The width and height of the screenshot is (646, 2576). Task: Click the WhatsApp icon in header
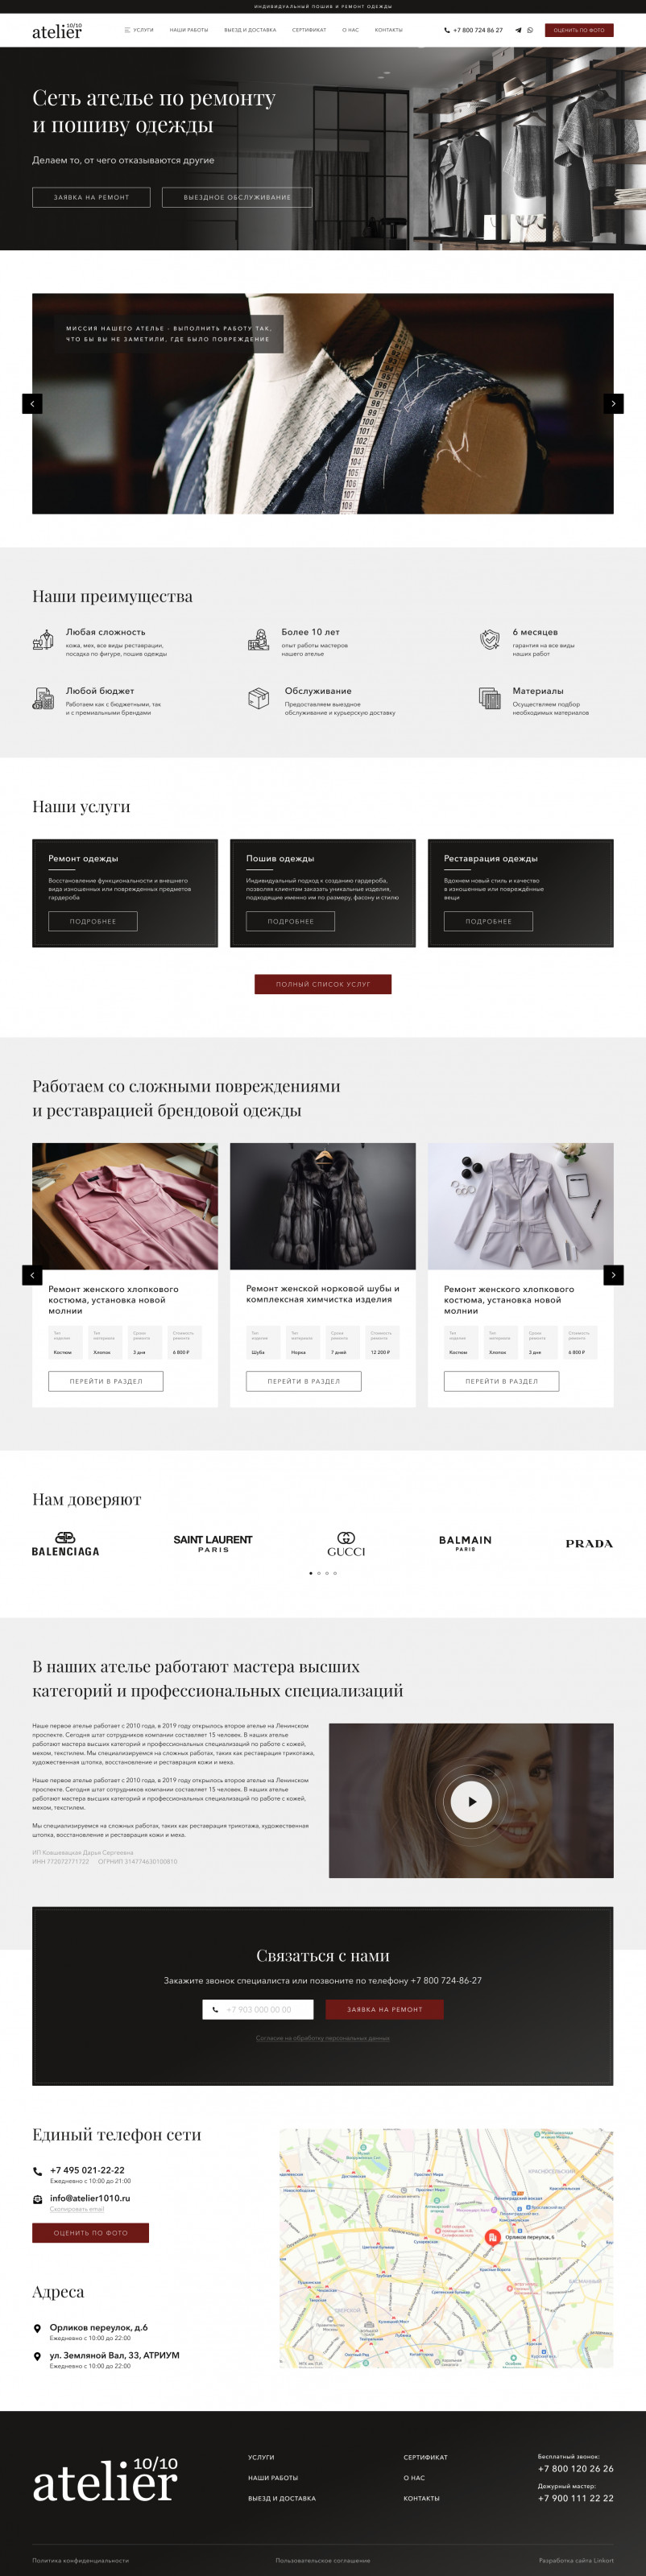(530, 30)
